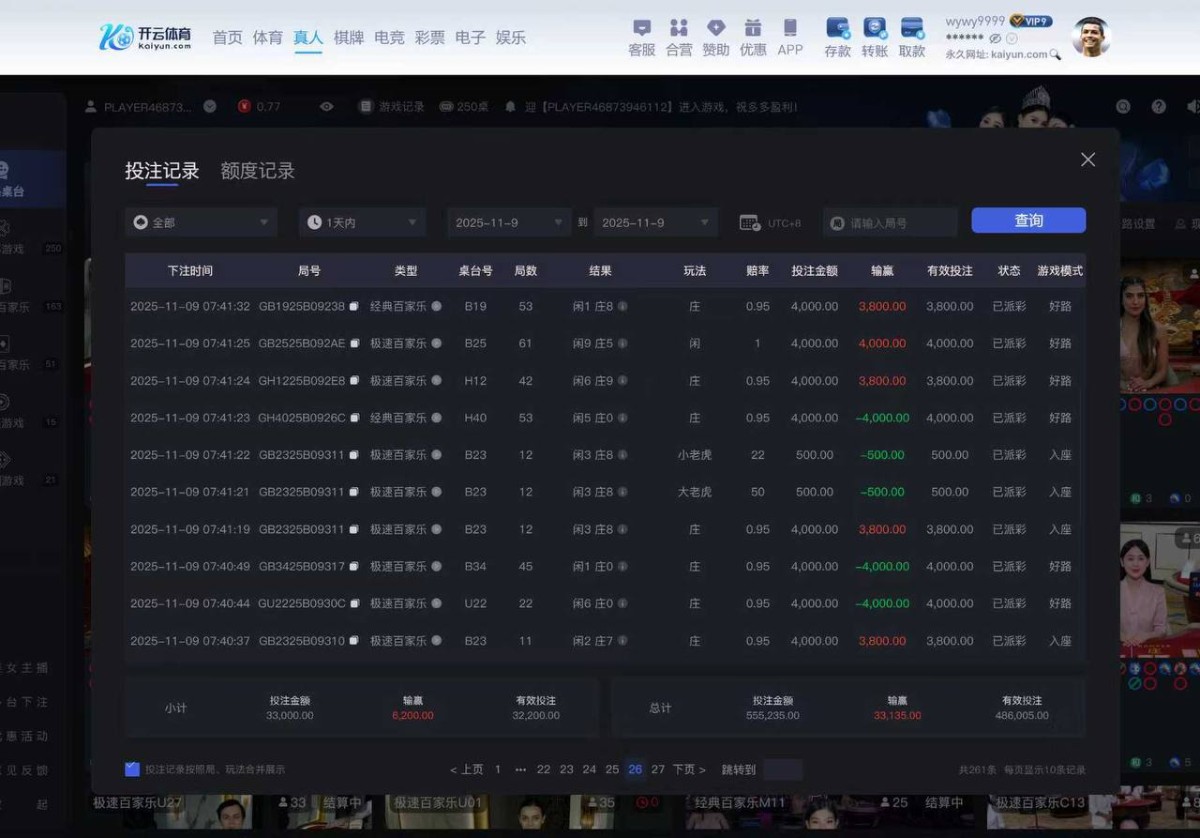The image size is (1200, 838).
Task: Expand the 全部 game type dropdown
Action: [x=202, y=222]
